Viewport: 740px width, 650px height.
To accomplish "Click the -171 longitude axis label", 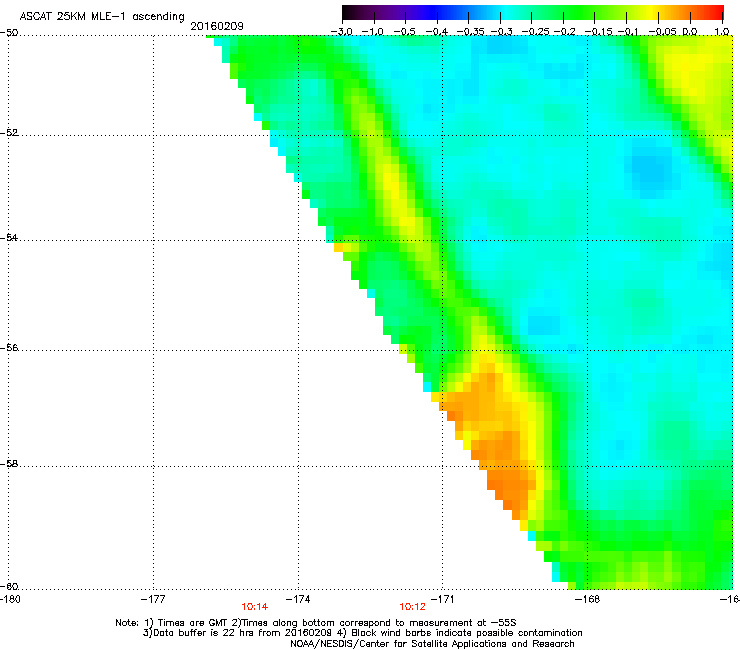I will (x=442, y=599).
